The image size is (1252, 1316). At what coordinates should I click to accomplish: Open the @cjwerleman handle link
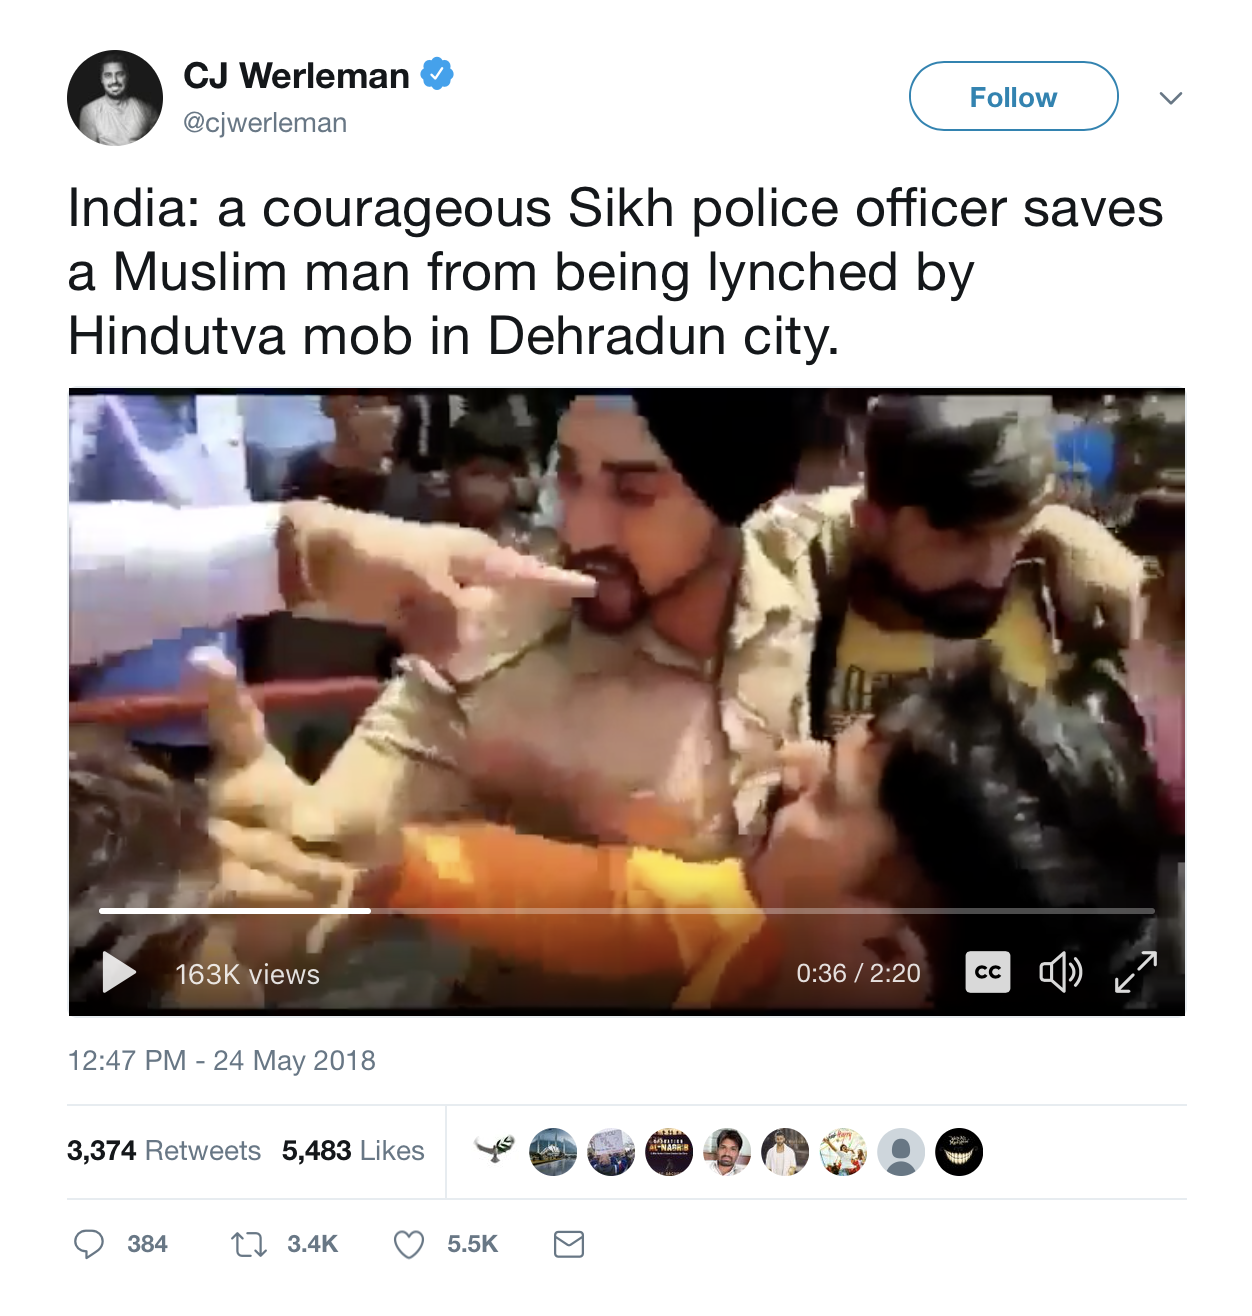point(265,123)
